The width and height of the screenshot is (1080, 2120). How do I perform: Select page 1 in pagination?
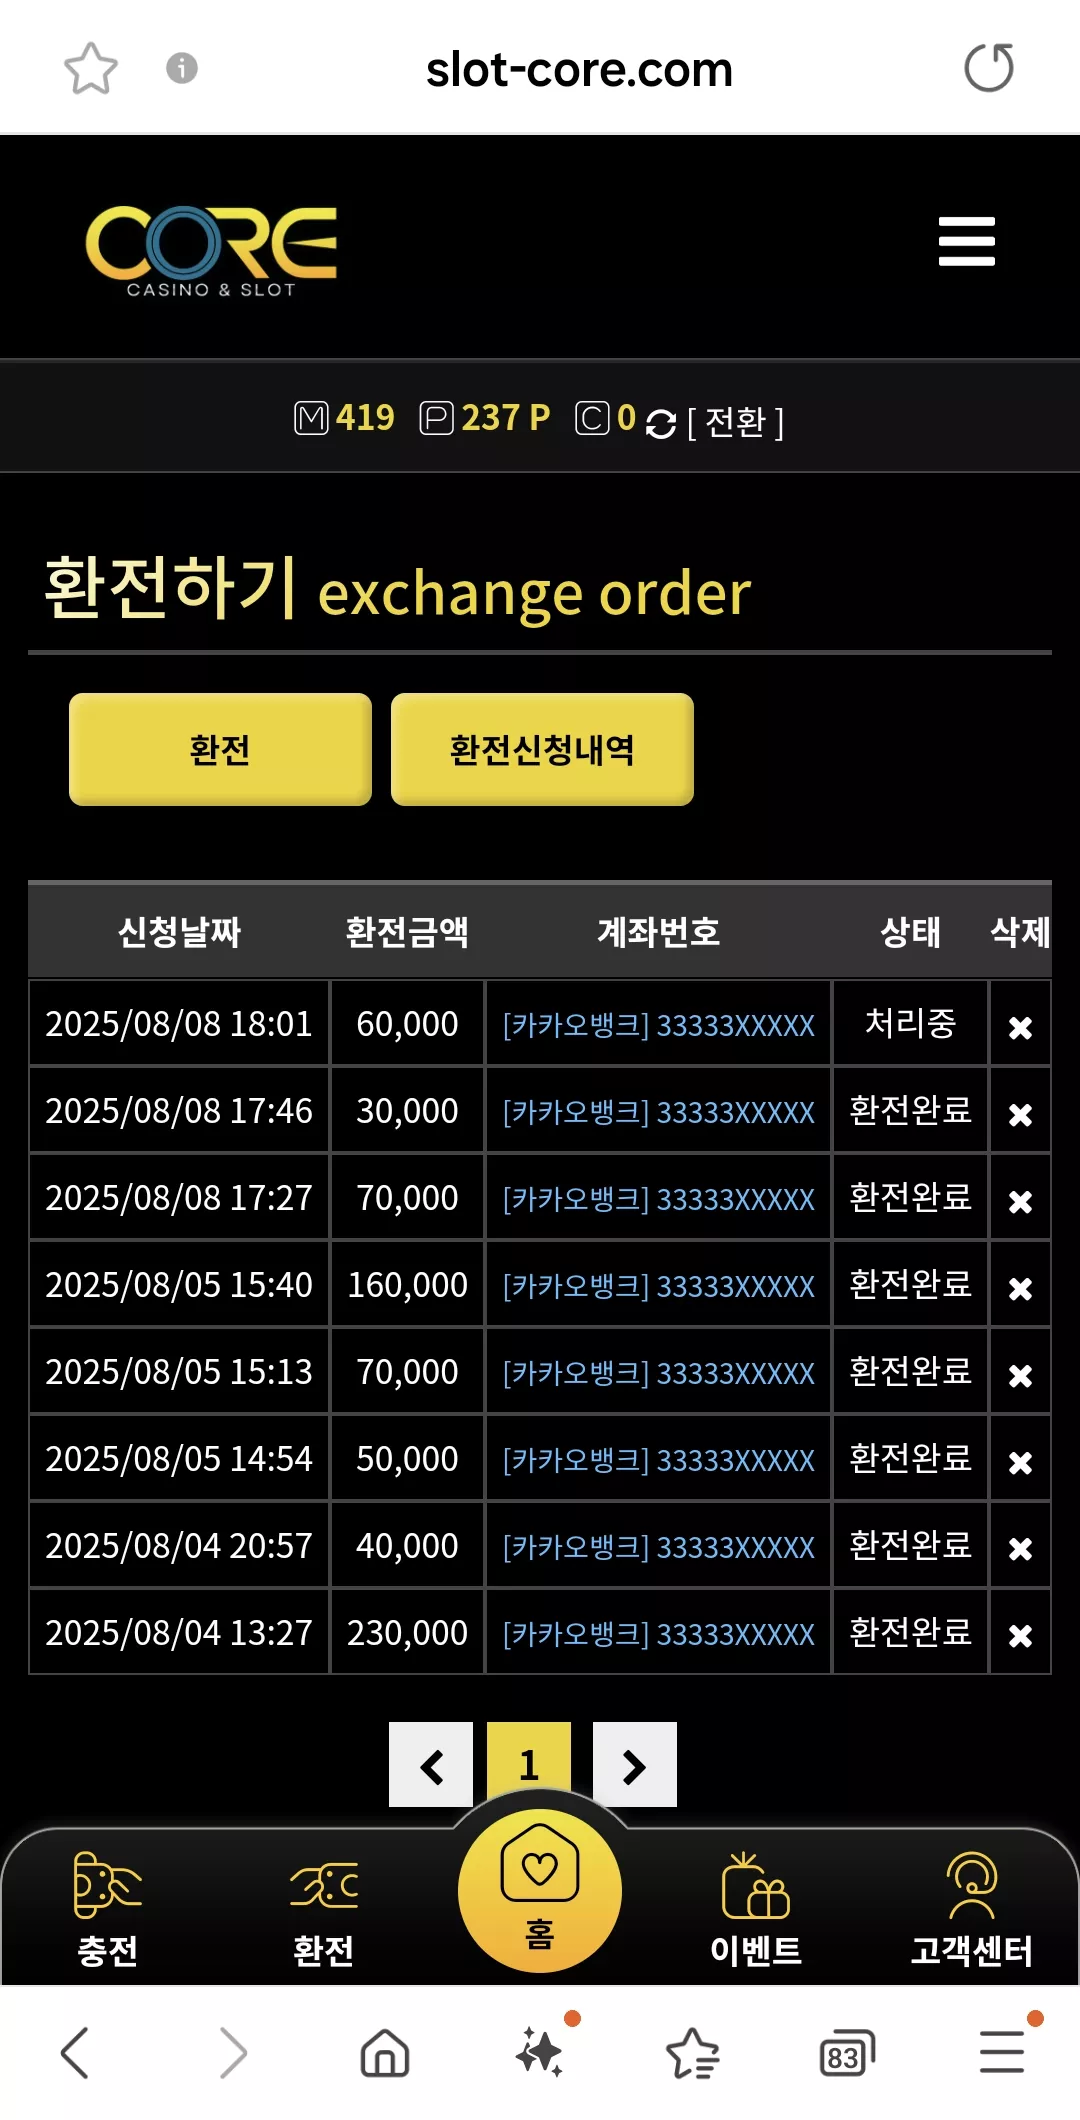click(529, 1762)
